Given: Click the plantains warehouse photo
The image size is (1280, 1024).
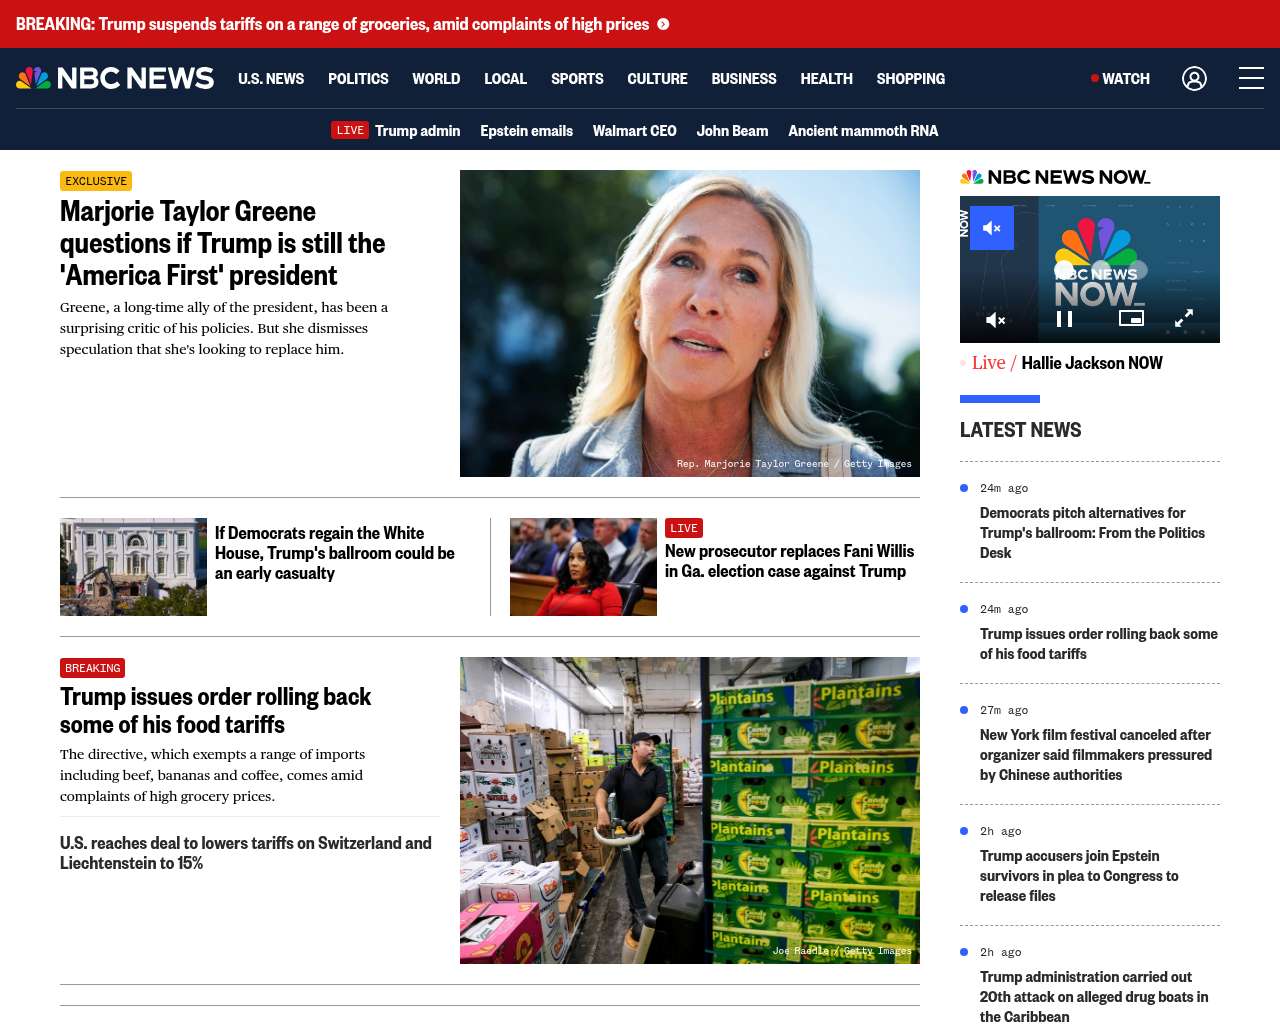Looking at the screenshot, I should (690, 810).
